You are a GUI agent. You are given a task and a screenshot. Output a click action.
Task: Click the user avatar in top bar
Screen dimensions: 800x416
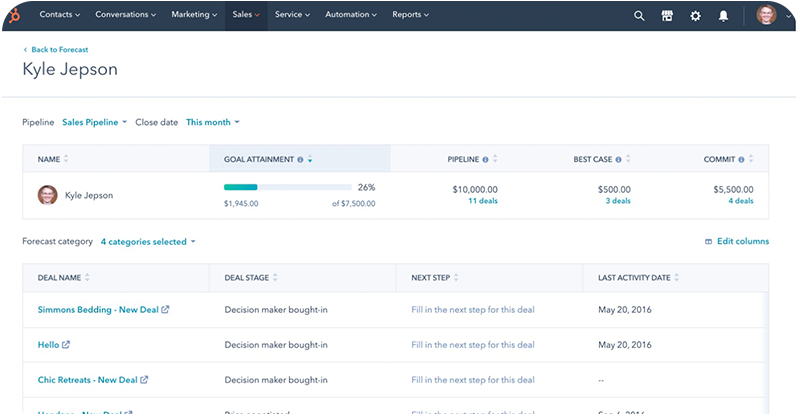[766, 15]
